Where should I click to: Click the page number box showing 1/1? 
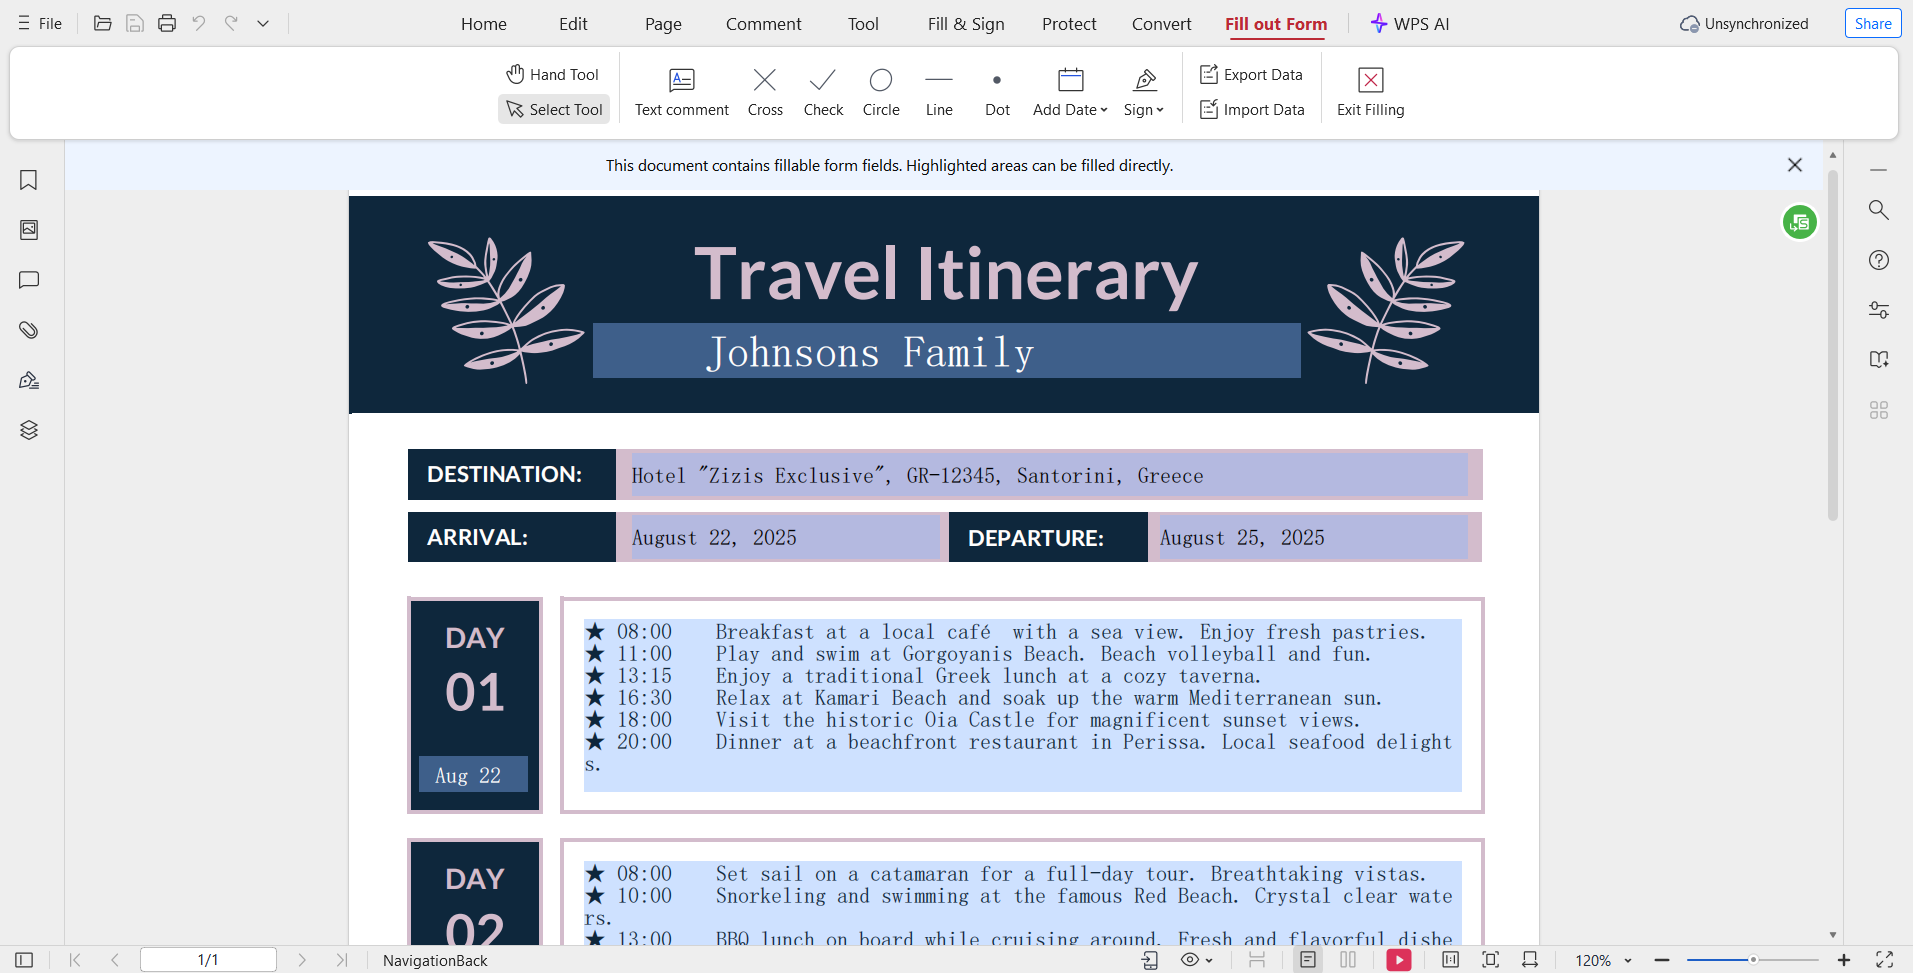pyautogui.click(x=208, y=960)
